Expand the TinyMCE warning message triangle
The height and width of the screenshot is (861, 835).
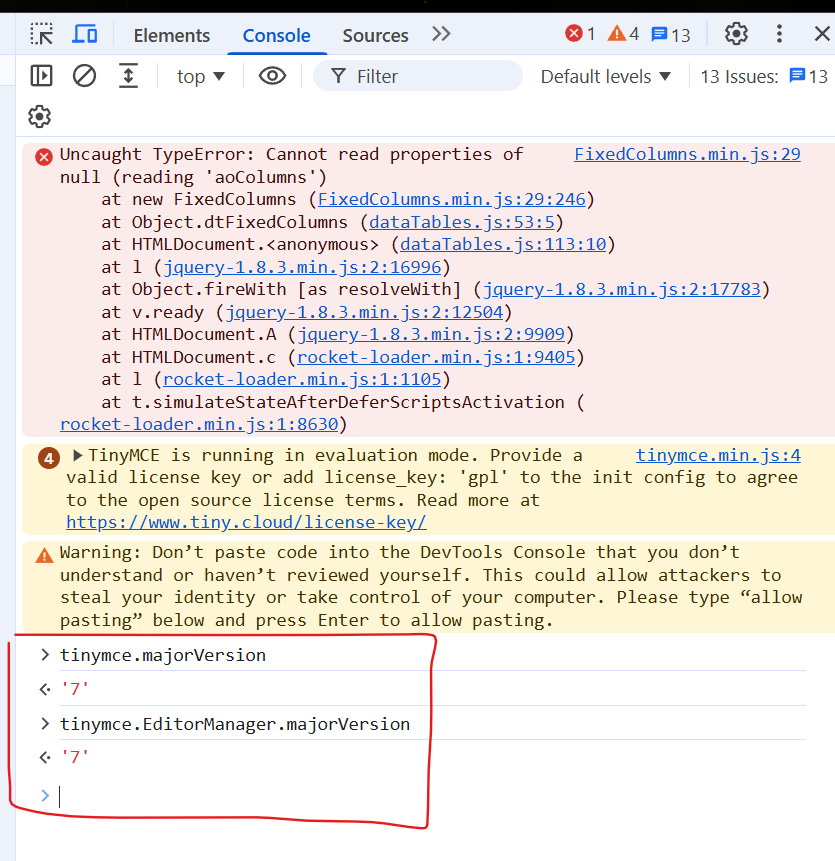click(77, 455)
